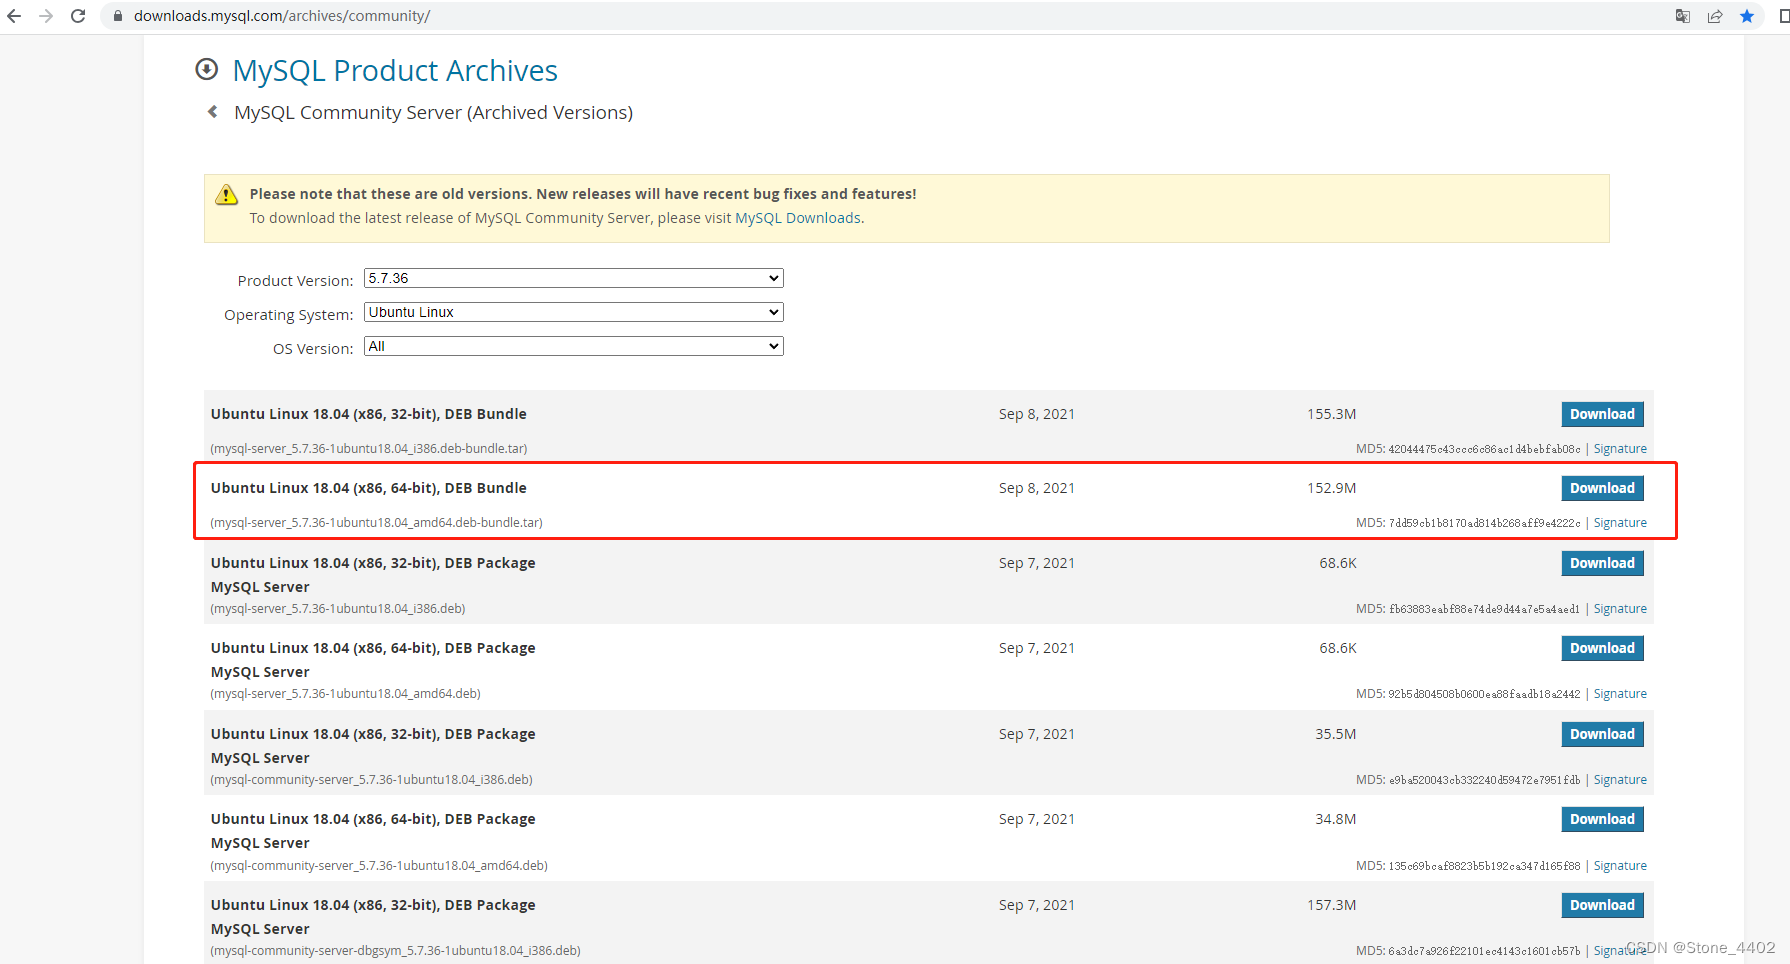
Task: Download the mysql-community-server amd64.deb, 34.8M
Action: tap(1602, 819)
